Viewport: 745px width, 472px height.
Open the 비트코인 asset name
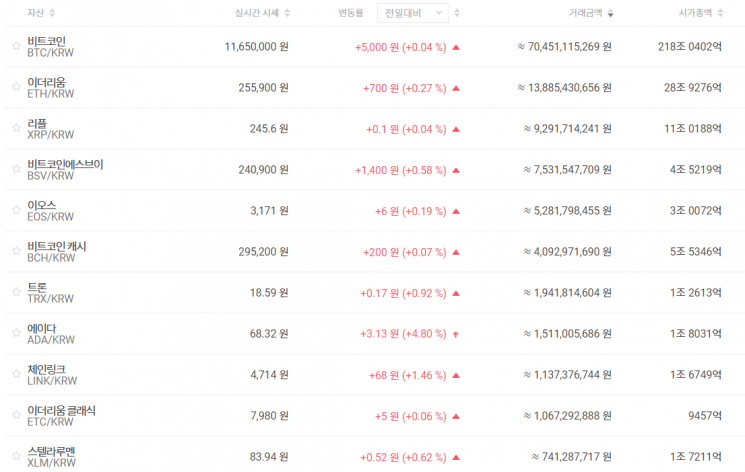pyautogui.click(x=47, y=41)
